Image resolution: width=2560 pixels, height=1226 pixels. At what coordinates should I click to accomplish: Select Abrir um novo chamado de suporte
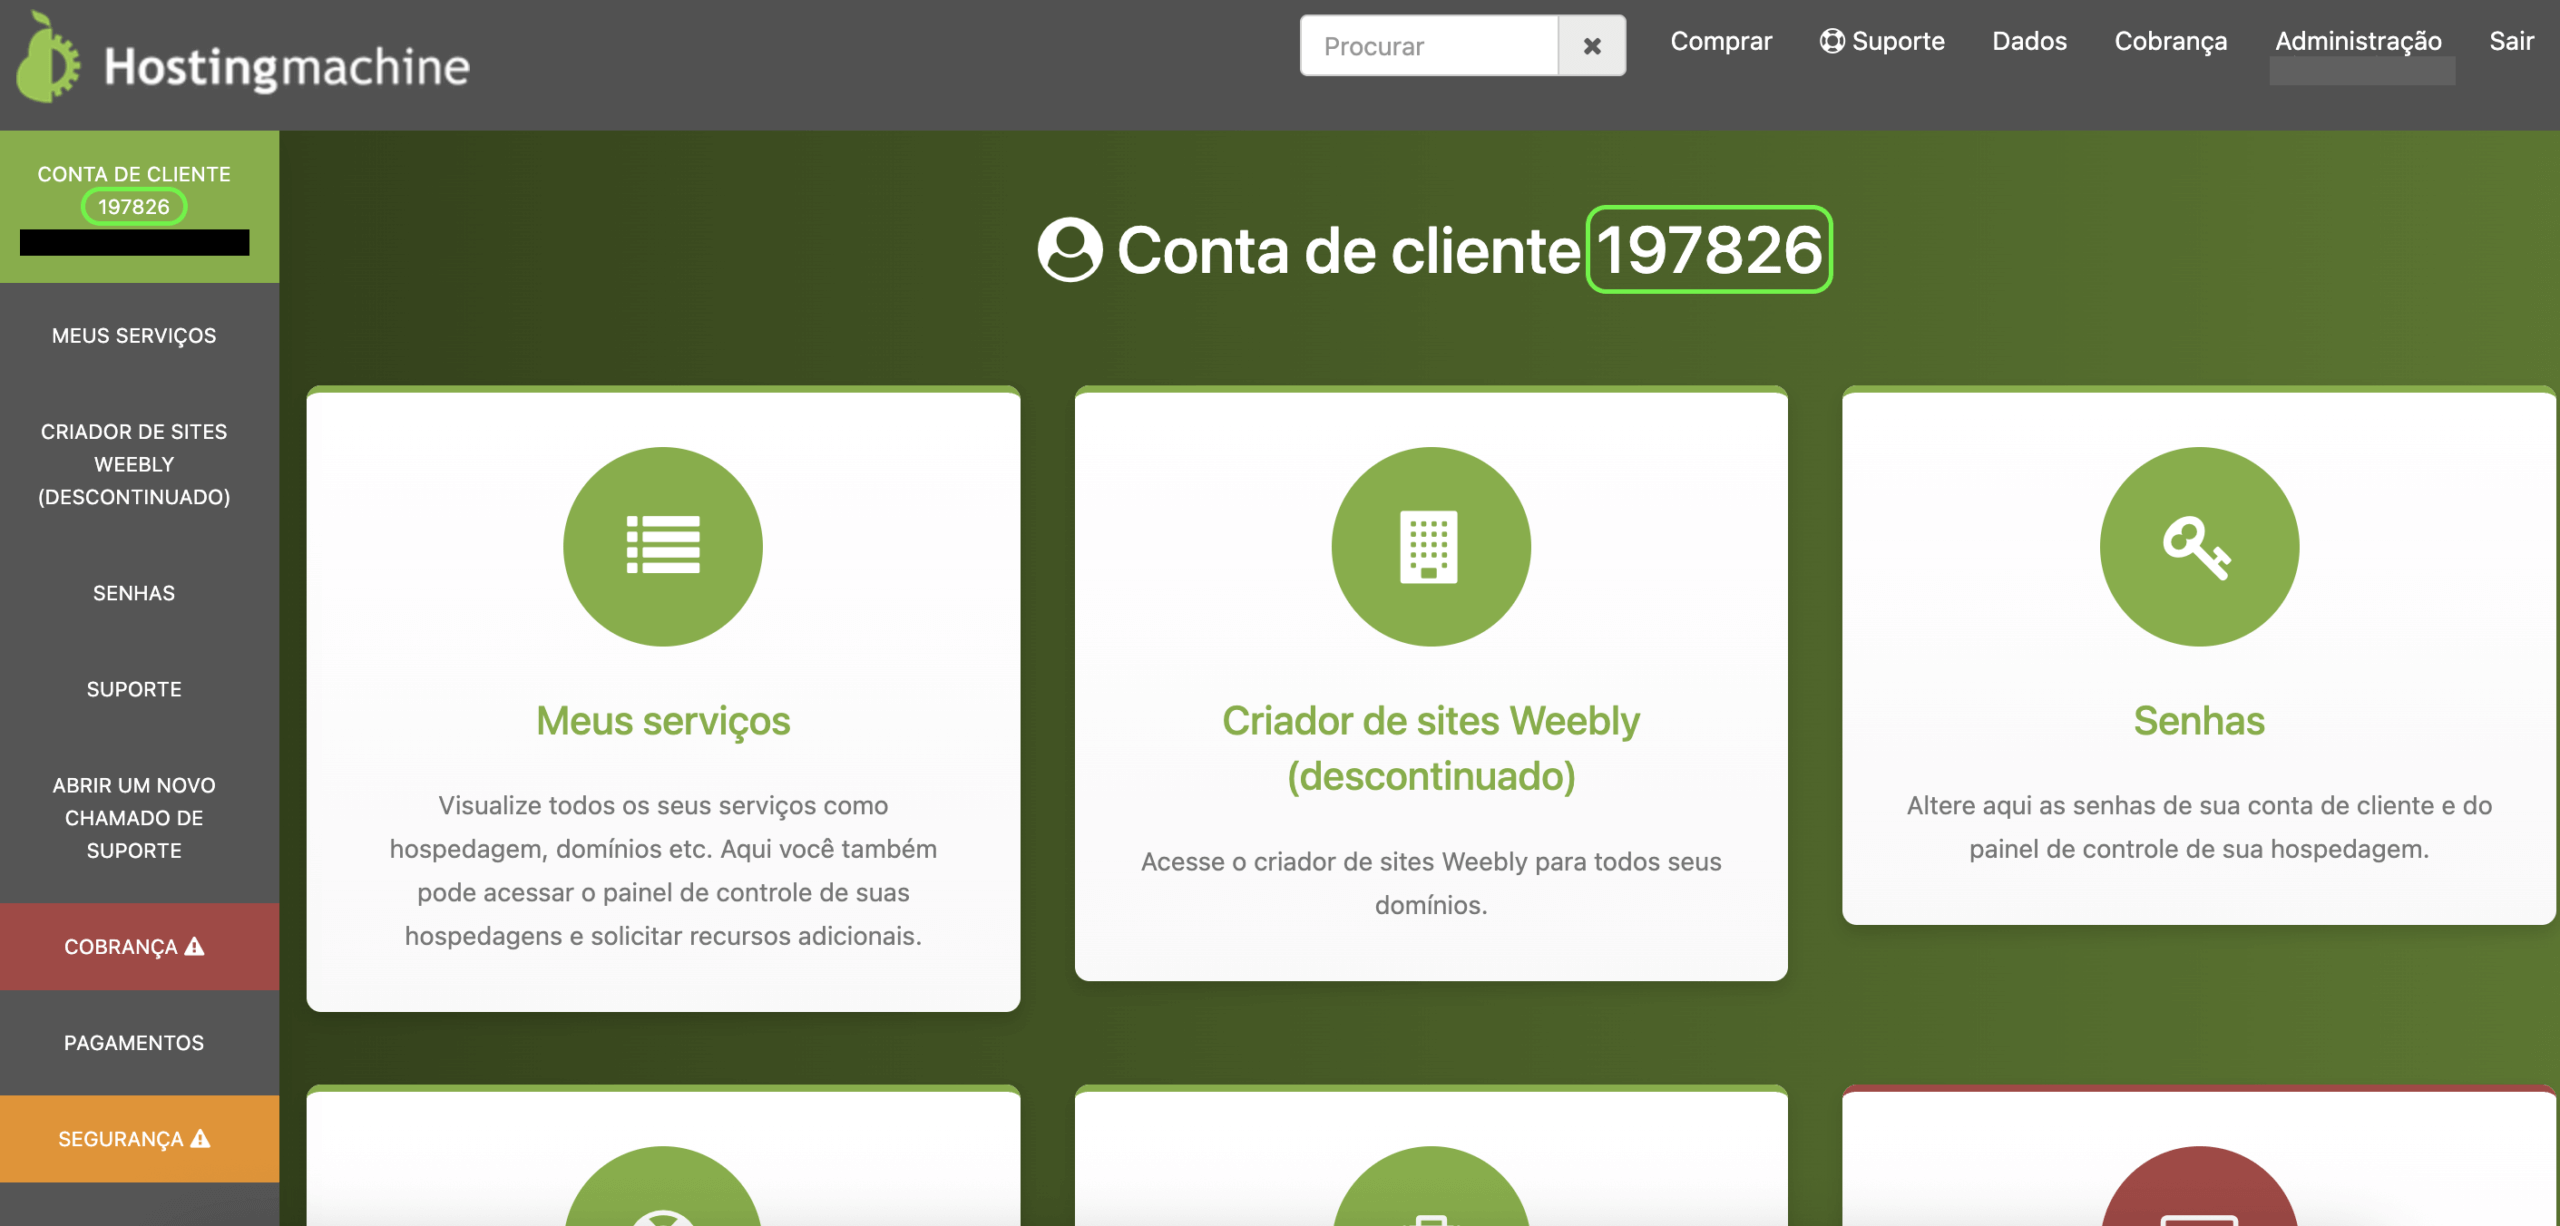click(x=134, y=818)
